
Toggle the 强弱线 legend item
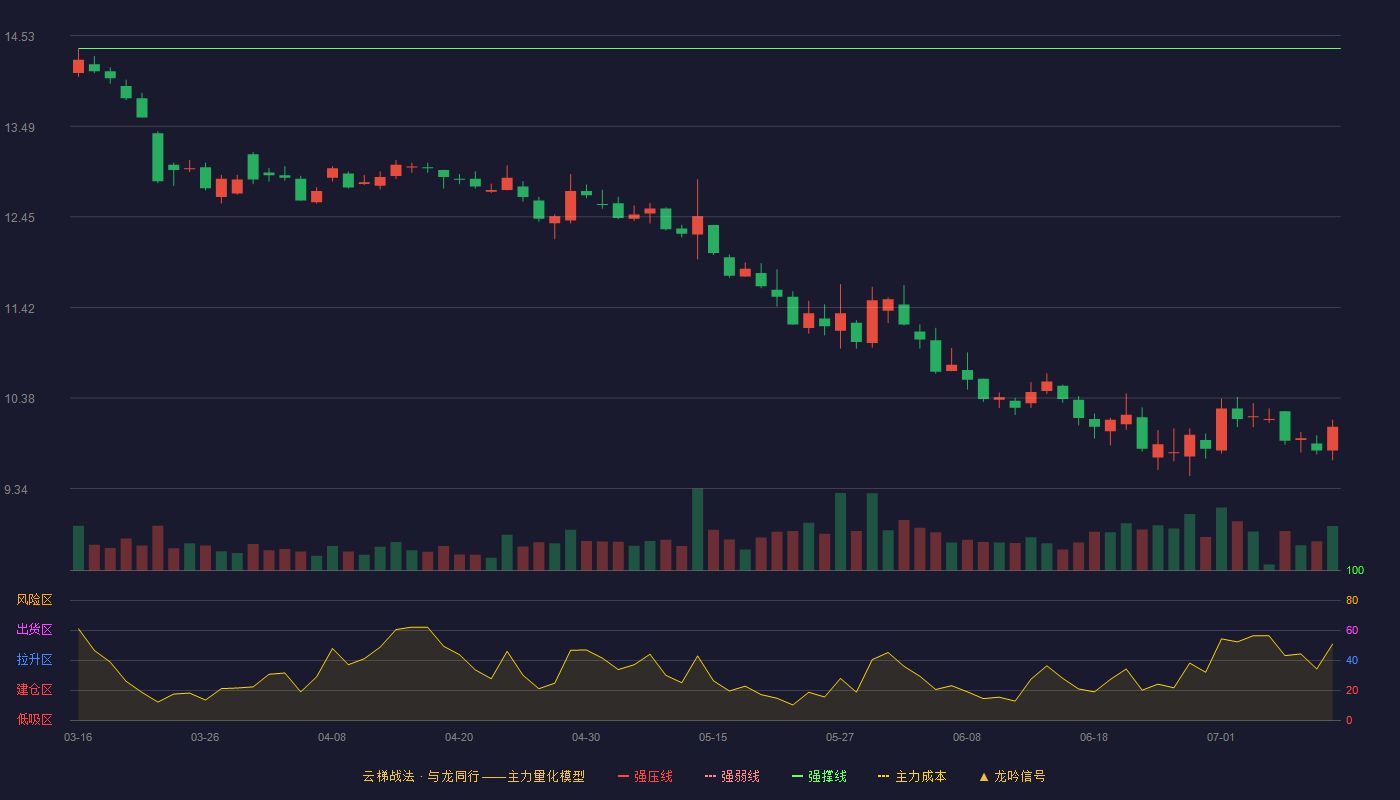(732, 776)
